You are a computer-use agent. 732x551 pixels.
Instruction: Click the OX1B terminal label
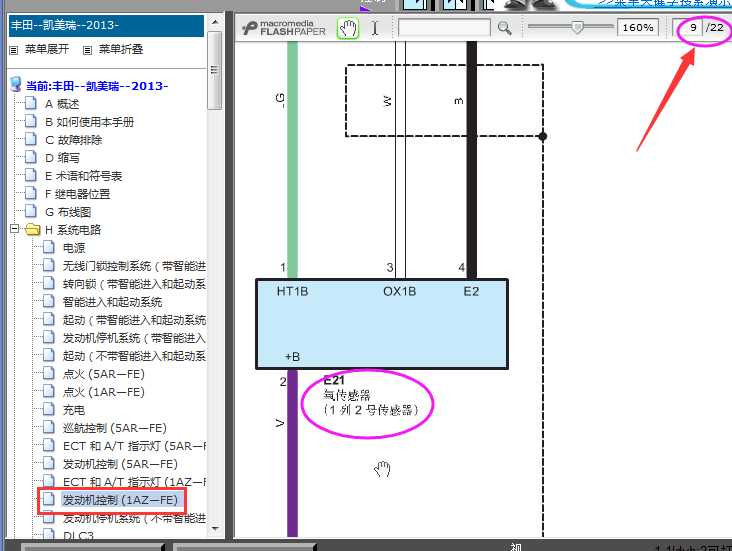400,291
